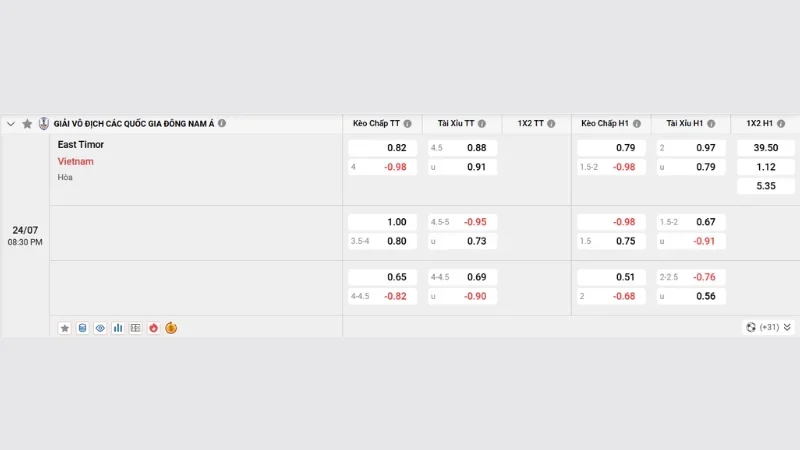The width and height of the screenshot is (800, 450).
Task: Open the scoreboard table icon
Action: tap(136, 328)
